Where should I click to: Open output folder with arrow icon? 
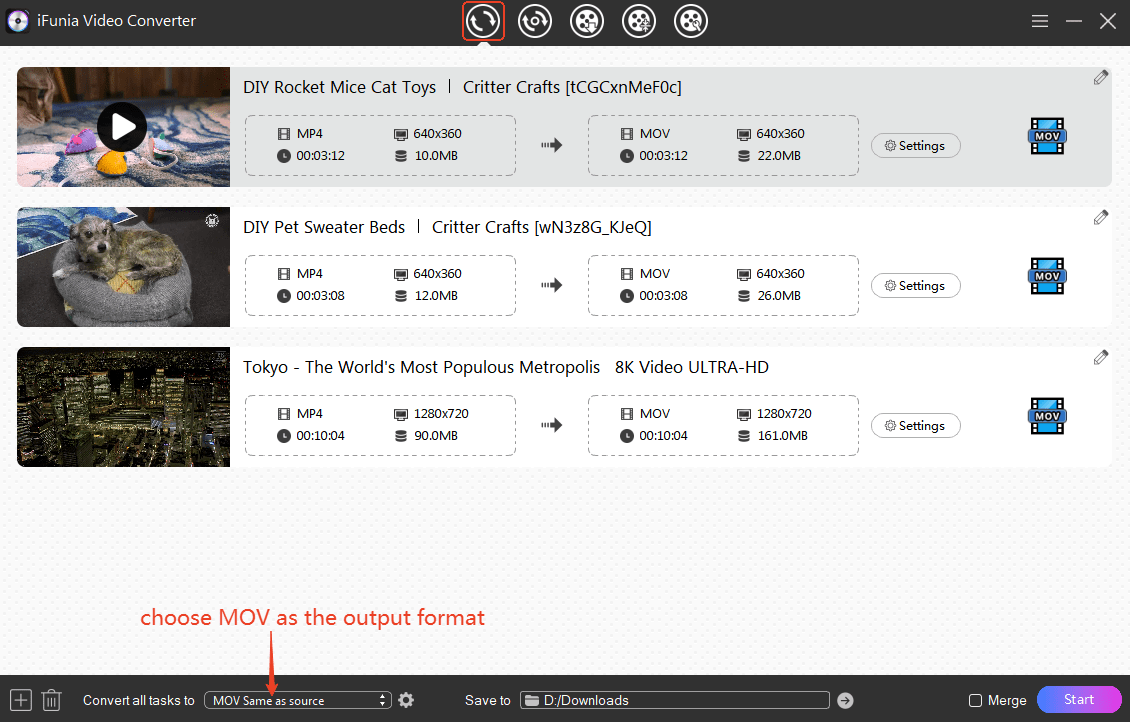[845, 700]
